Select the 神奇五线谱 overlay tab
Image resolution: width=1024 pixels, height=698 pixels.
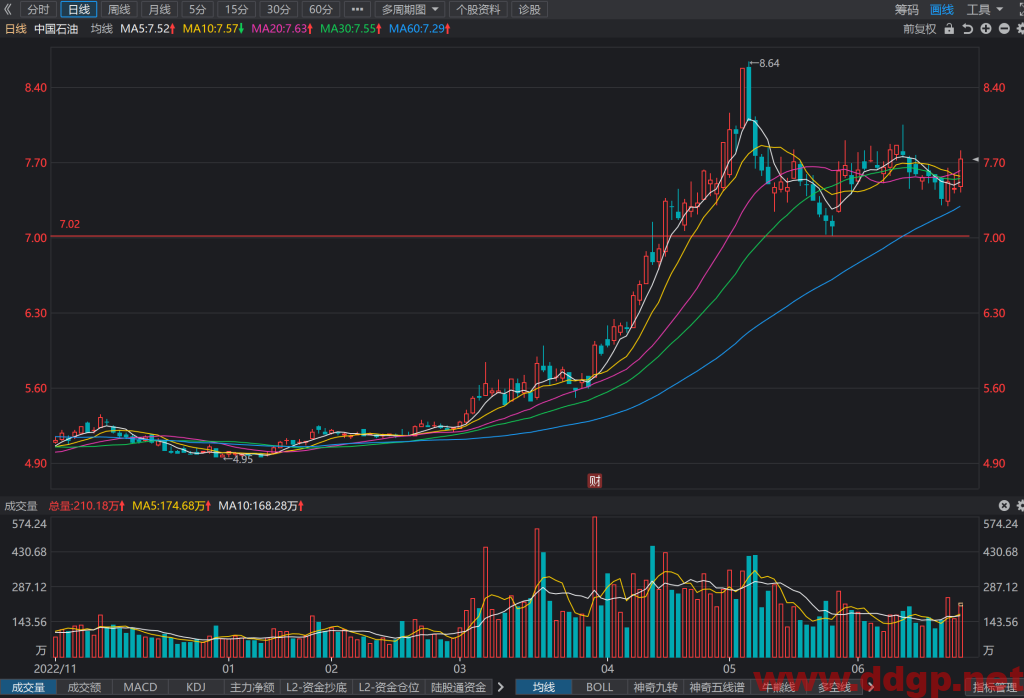coord(717,687)
